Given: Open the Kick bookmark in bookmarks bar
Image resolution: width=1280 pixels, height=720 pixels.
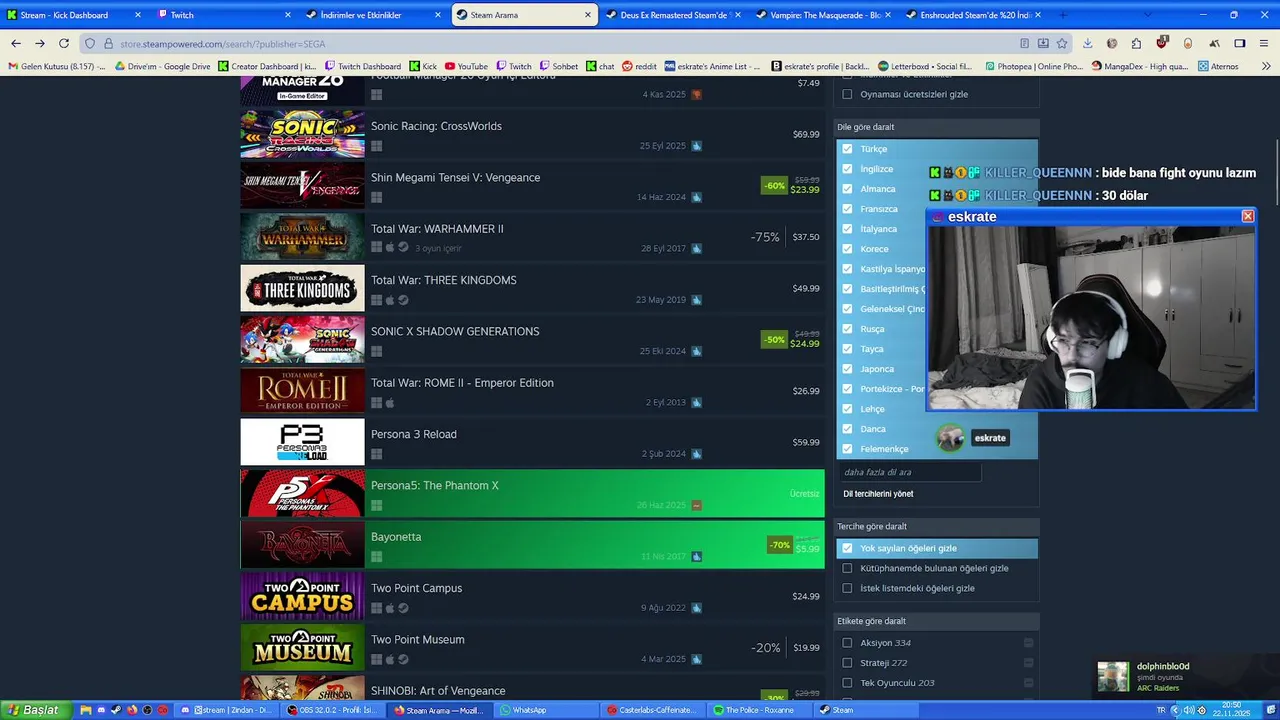Looking at the screenshot, I should point(424,66).
